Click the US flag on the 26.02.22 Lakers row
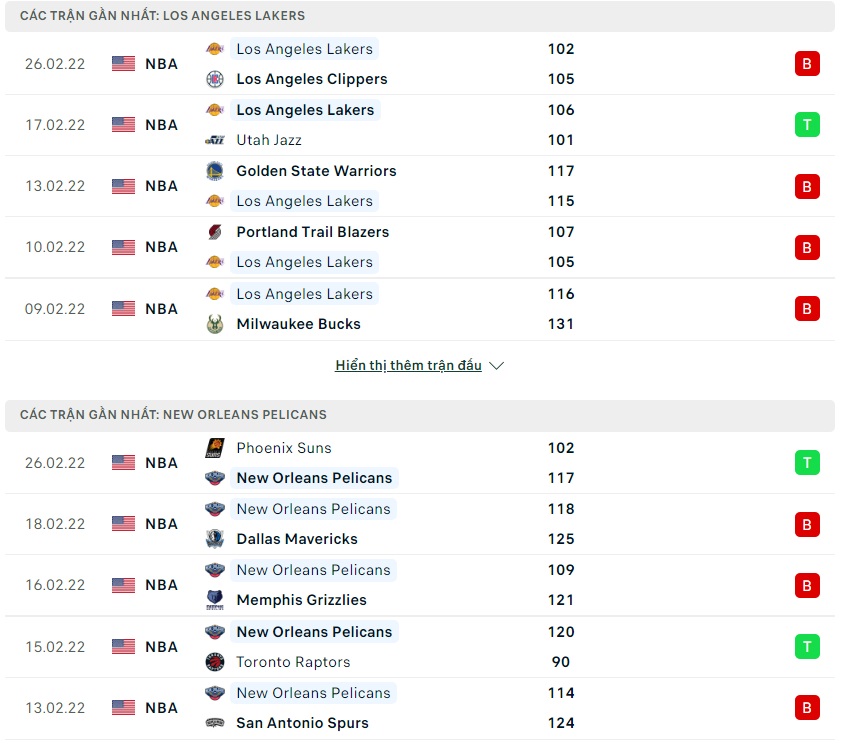Image resolution: width=844 pixels, height=748 pixels. 123,64
